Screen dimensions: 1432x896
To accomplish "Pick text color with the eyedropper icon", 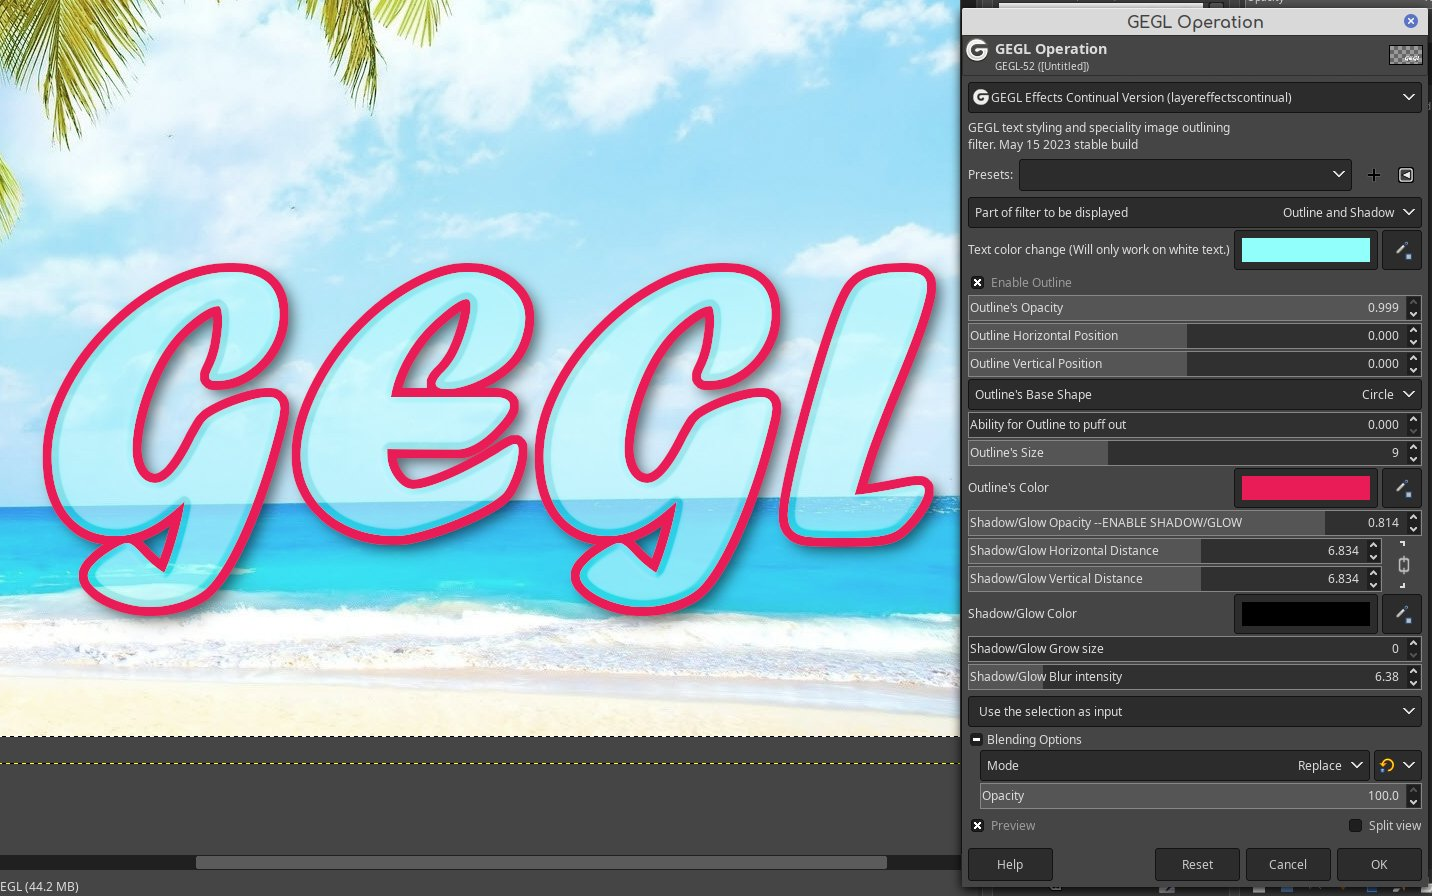I will (1402, 250).
